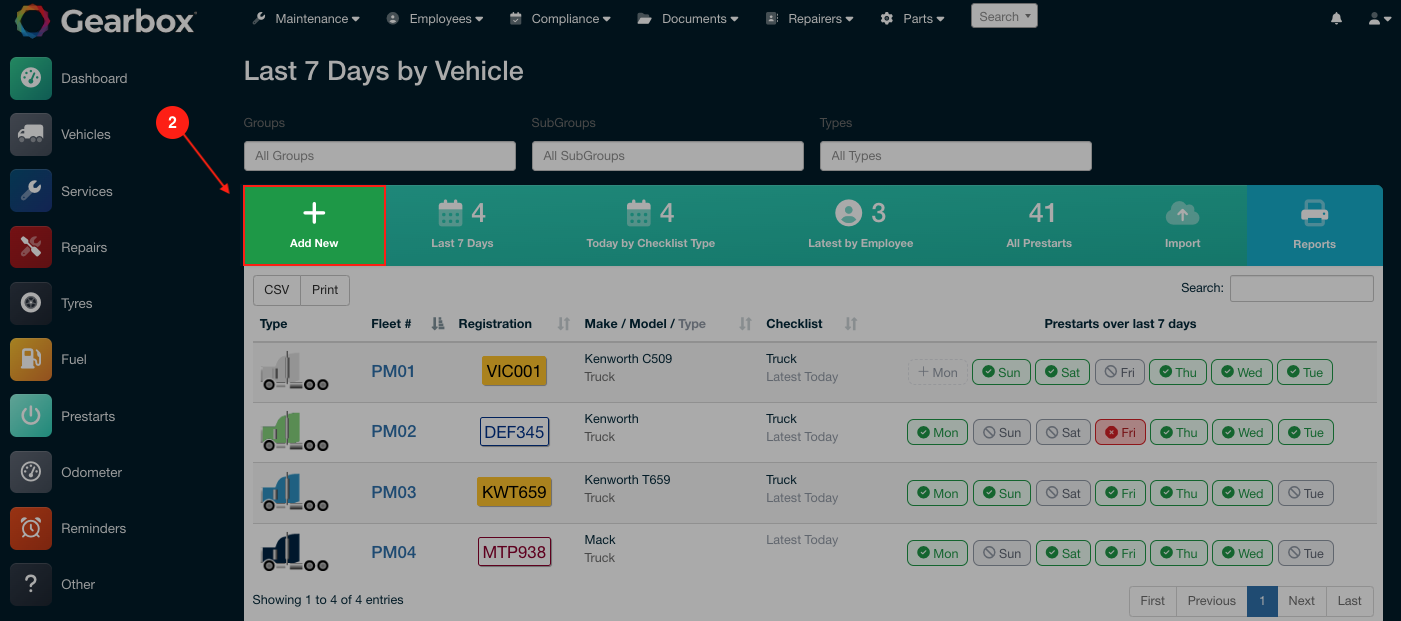
Task: Toggle PM02's Fri failed prestart status
Action: (1119, 431)
